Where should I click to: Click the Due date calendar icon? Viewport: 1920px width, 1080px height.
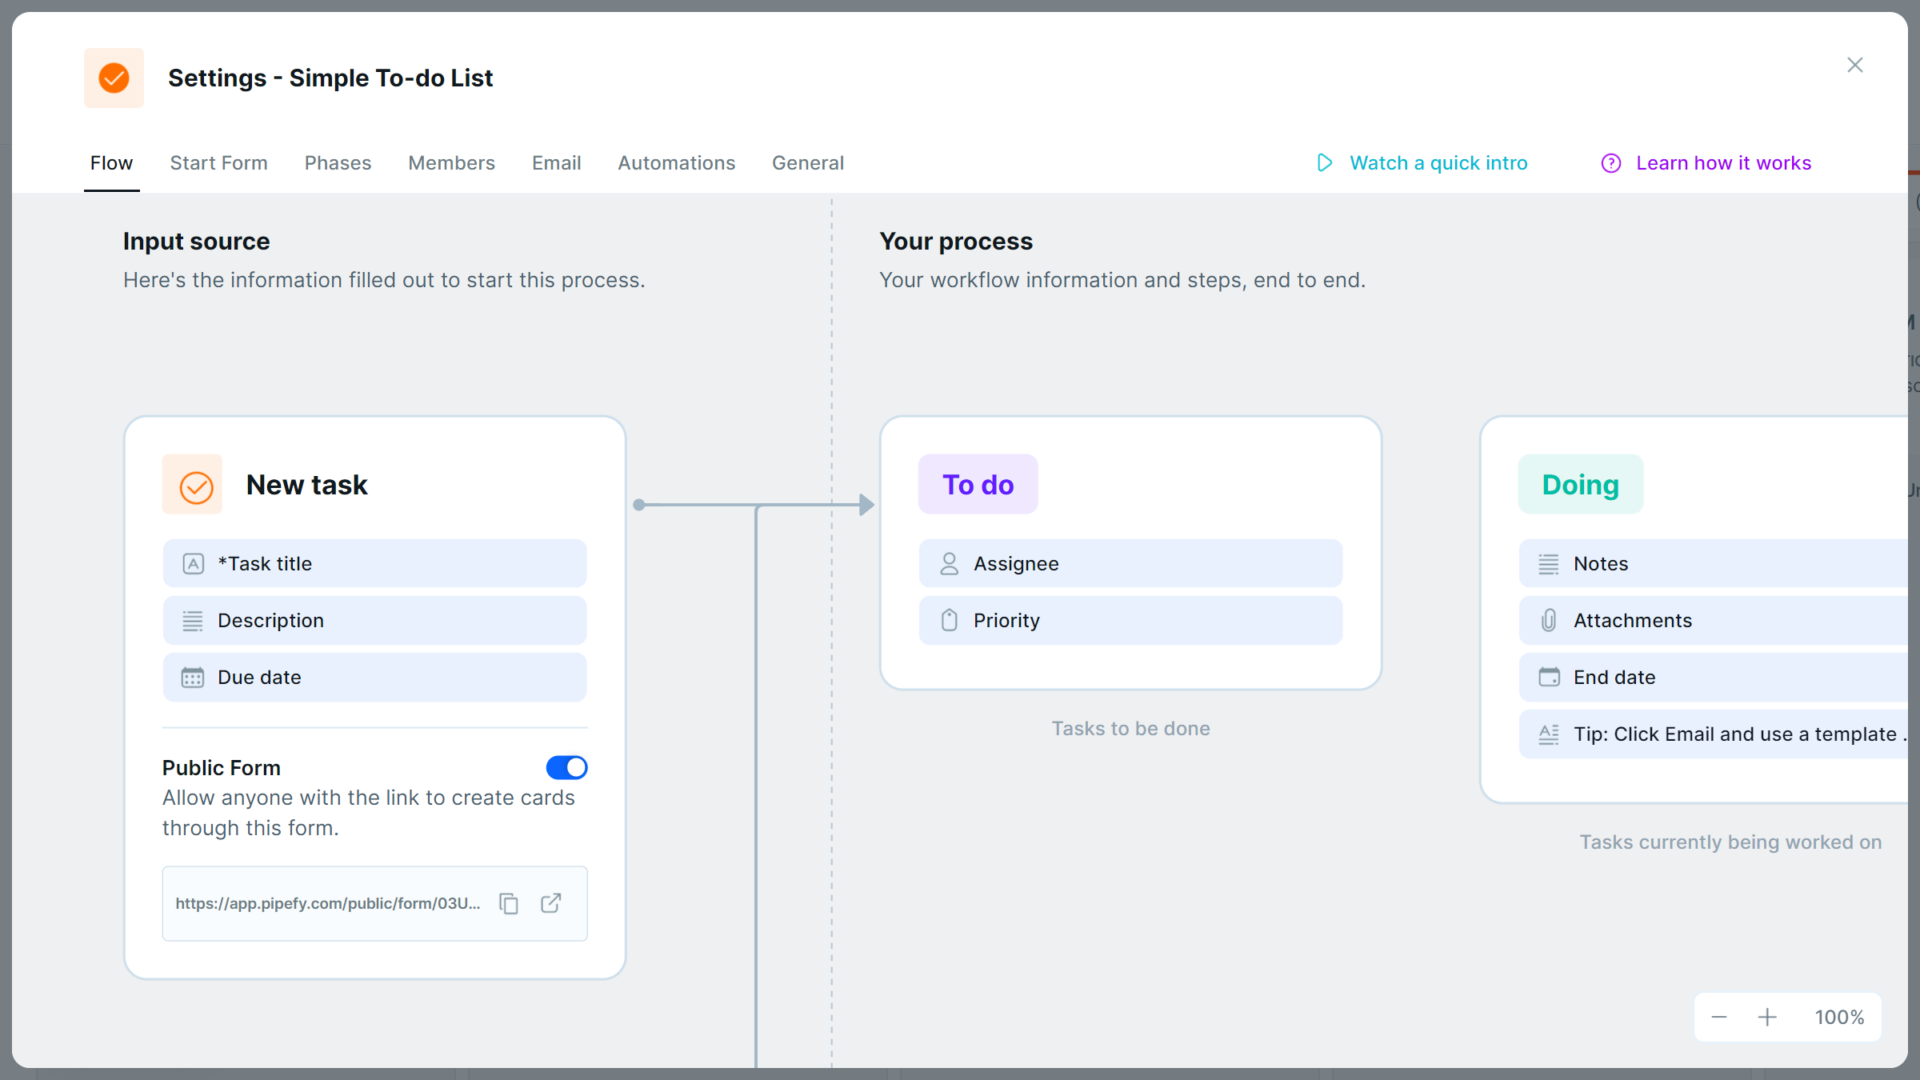coord(193,677)
